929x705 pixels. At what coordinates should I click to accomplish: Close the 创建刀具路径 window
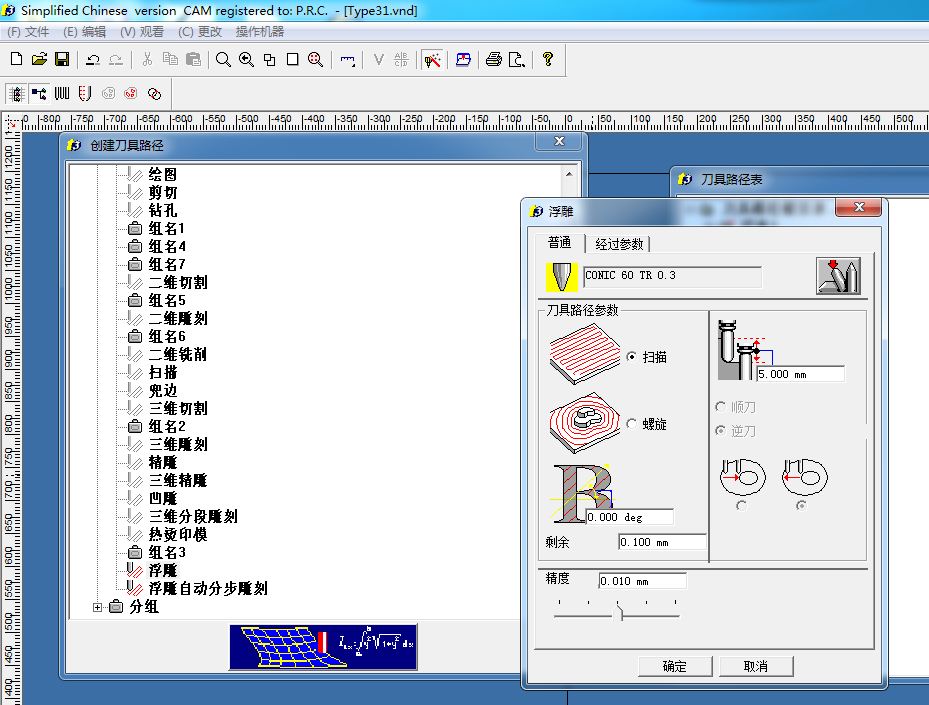tap(559, 141)
